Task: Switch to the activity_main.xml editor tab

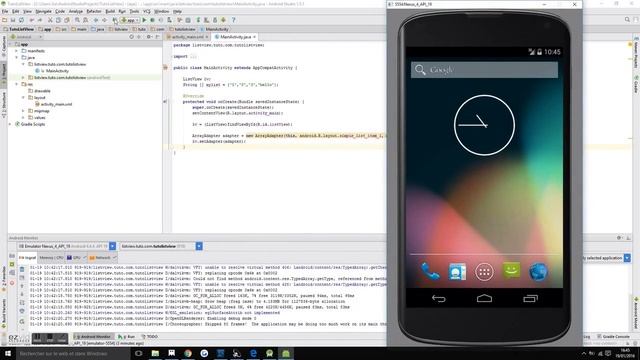Action: 187,37
